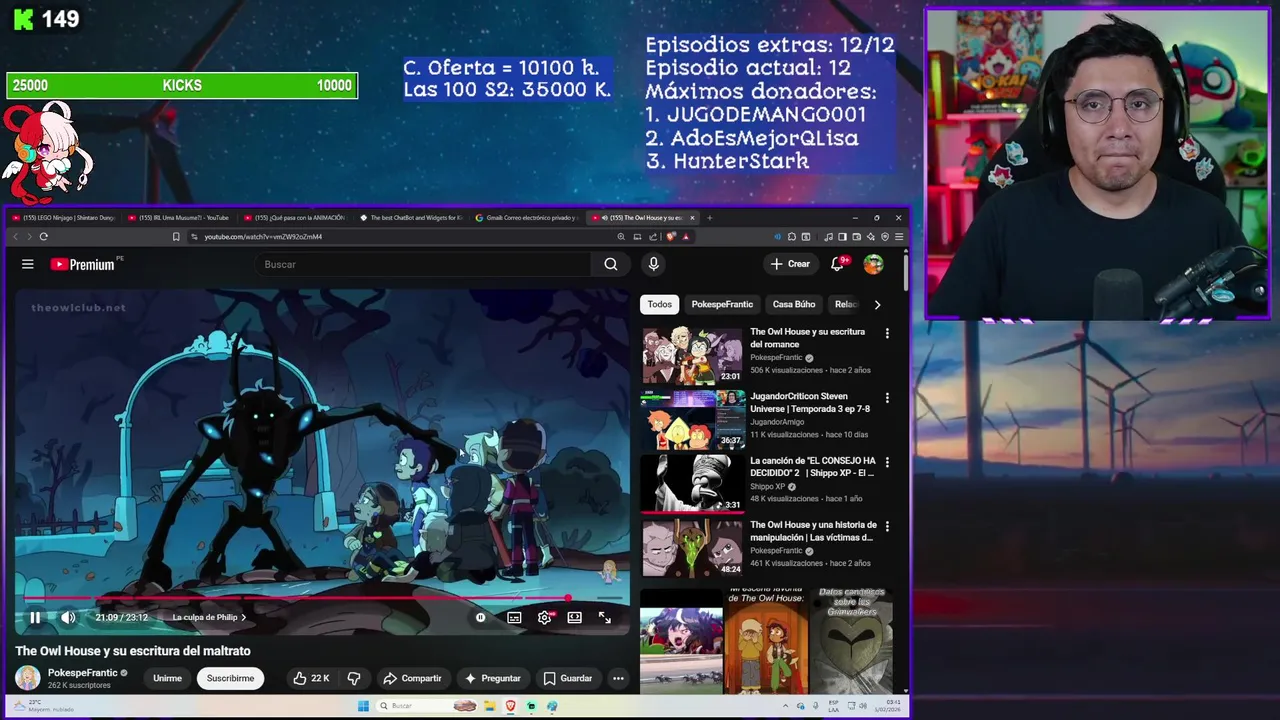Toggle the browser sidebar panel
Viewport: 1280px width, 720px height.
[x=842, y=237]
